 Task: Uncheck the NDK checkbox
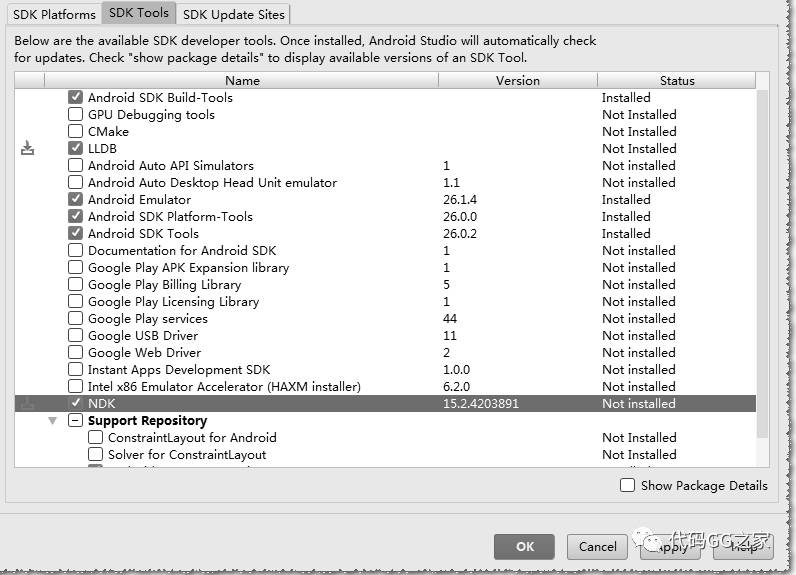click(75, 403)
